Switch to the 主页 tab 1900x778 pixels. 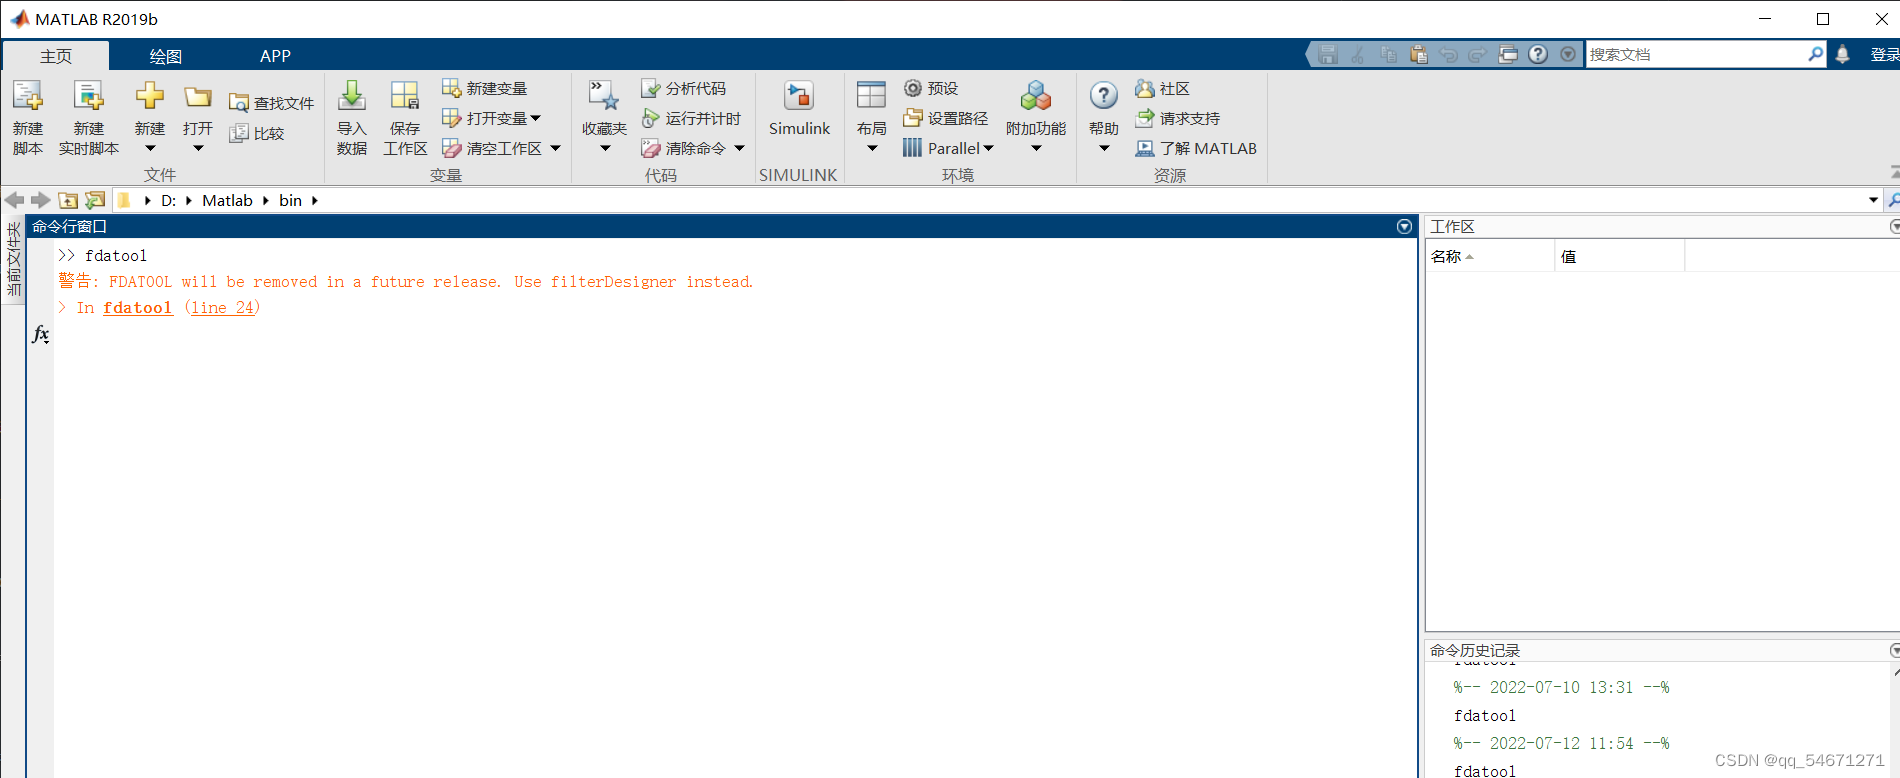coord(56,56)
